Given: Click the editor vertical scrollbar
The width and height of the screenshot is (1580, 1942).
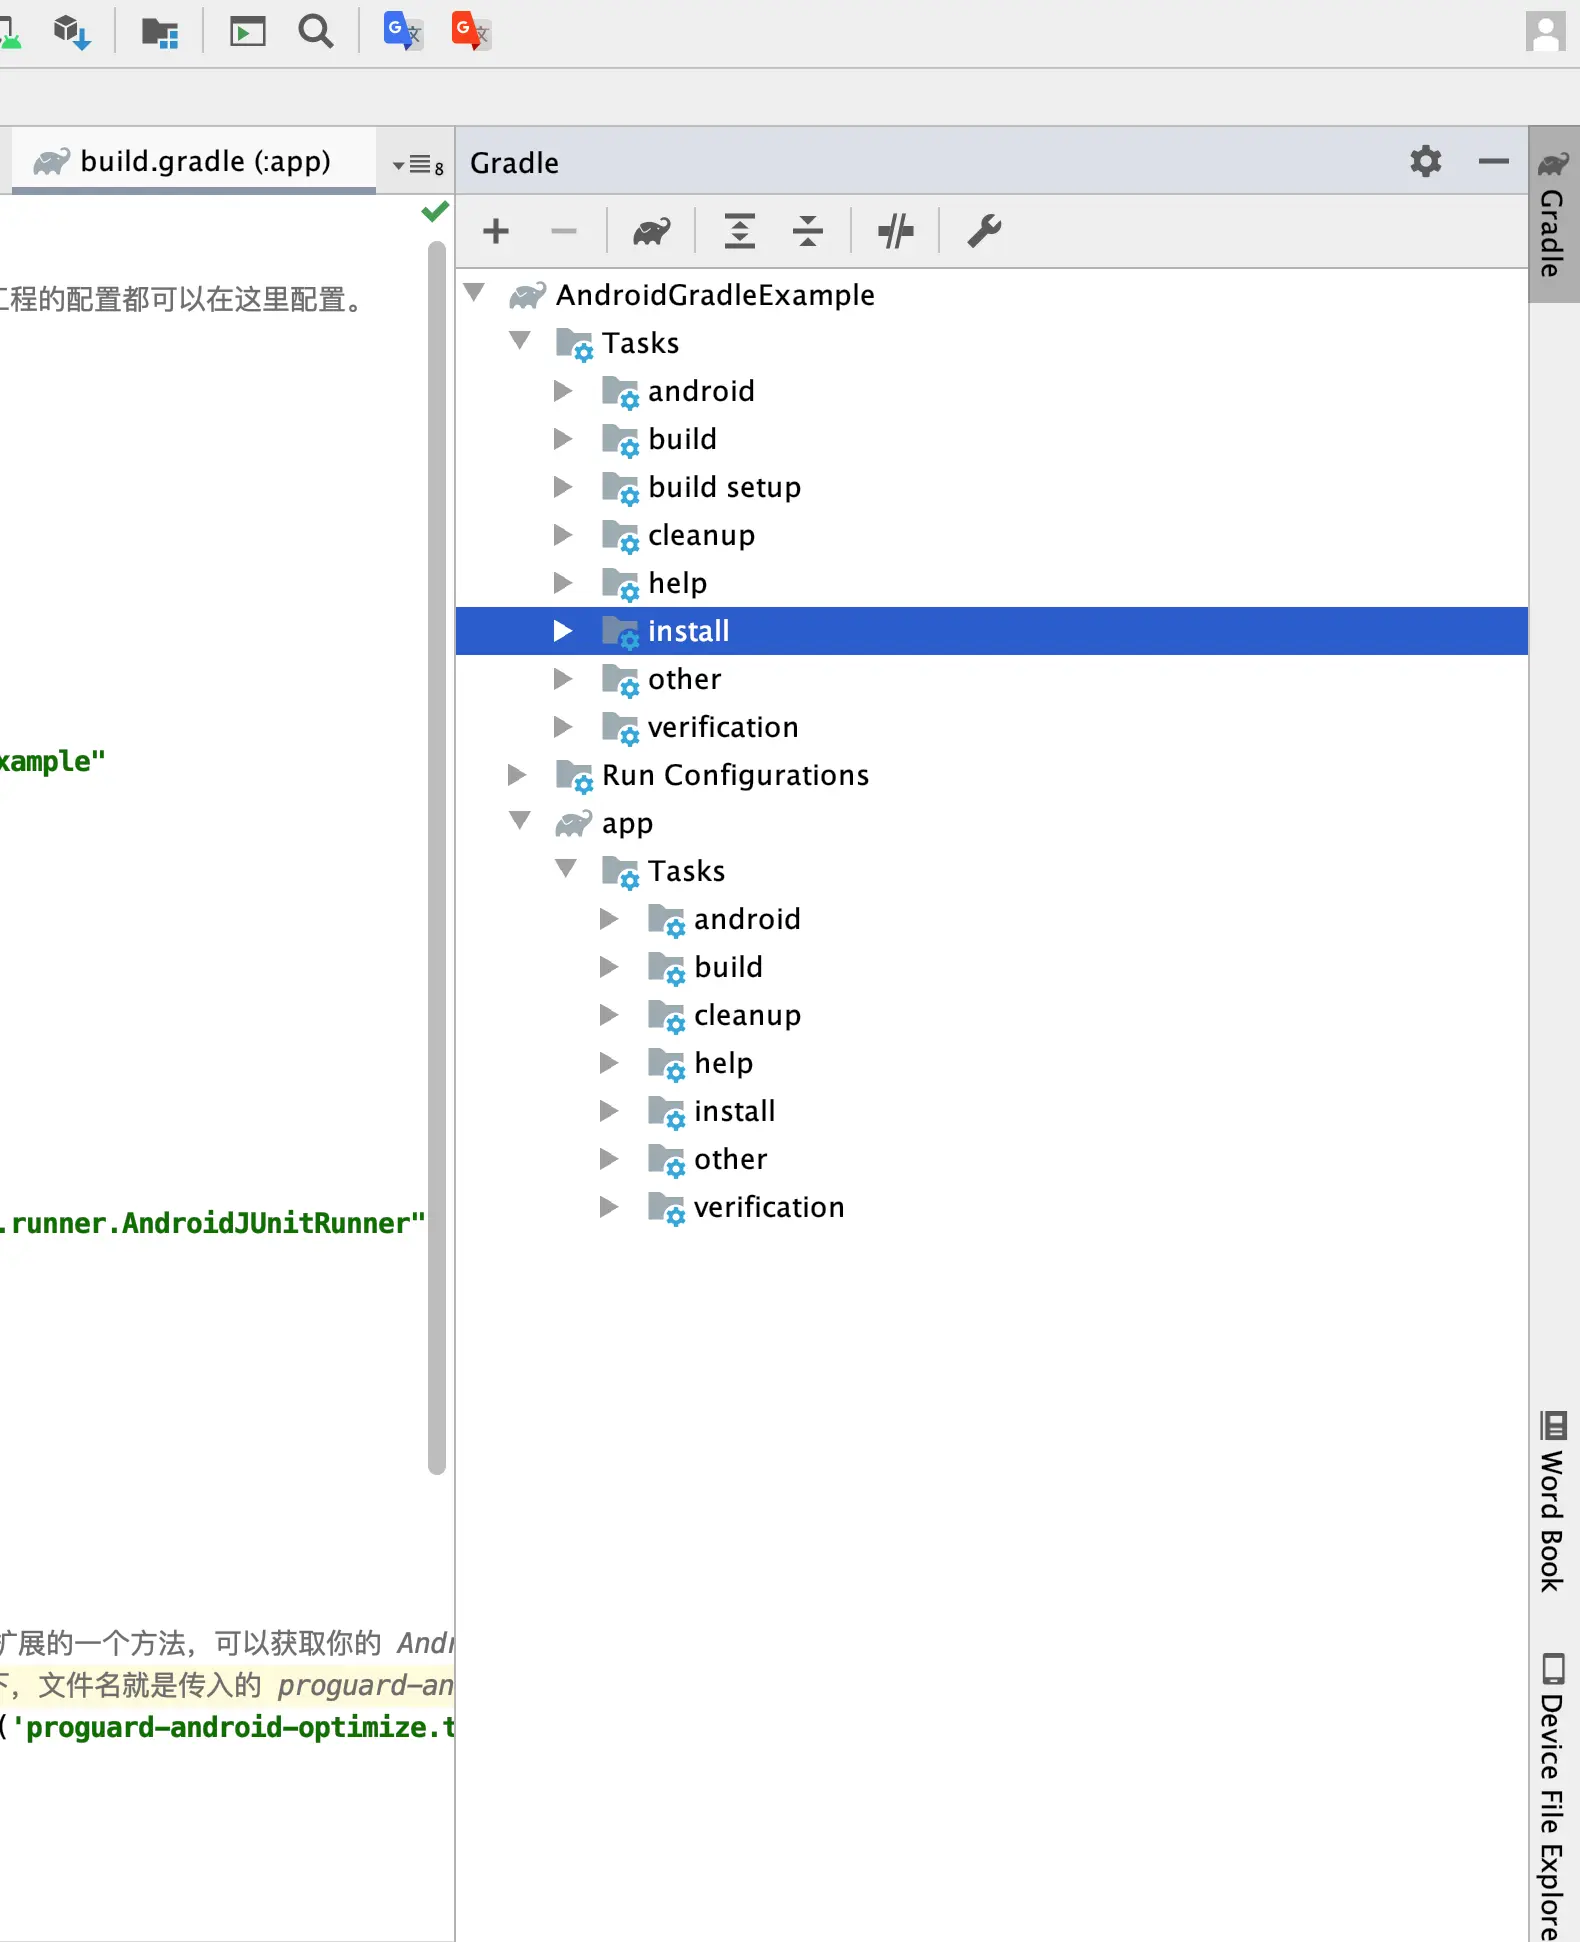Looking at the screenshot, I should [436, 857].
